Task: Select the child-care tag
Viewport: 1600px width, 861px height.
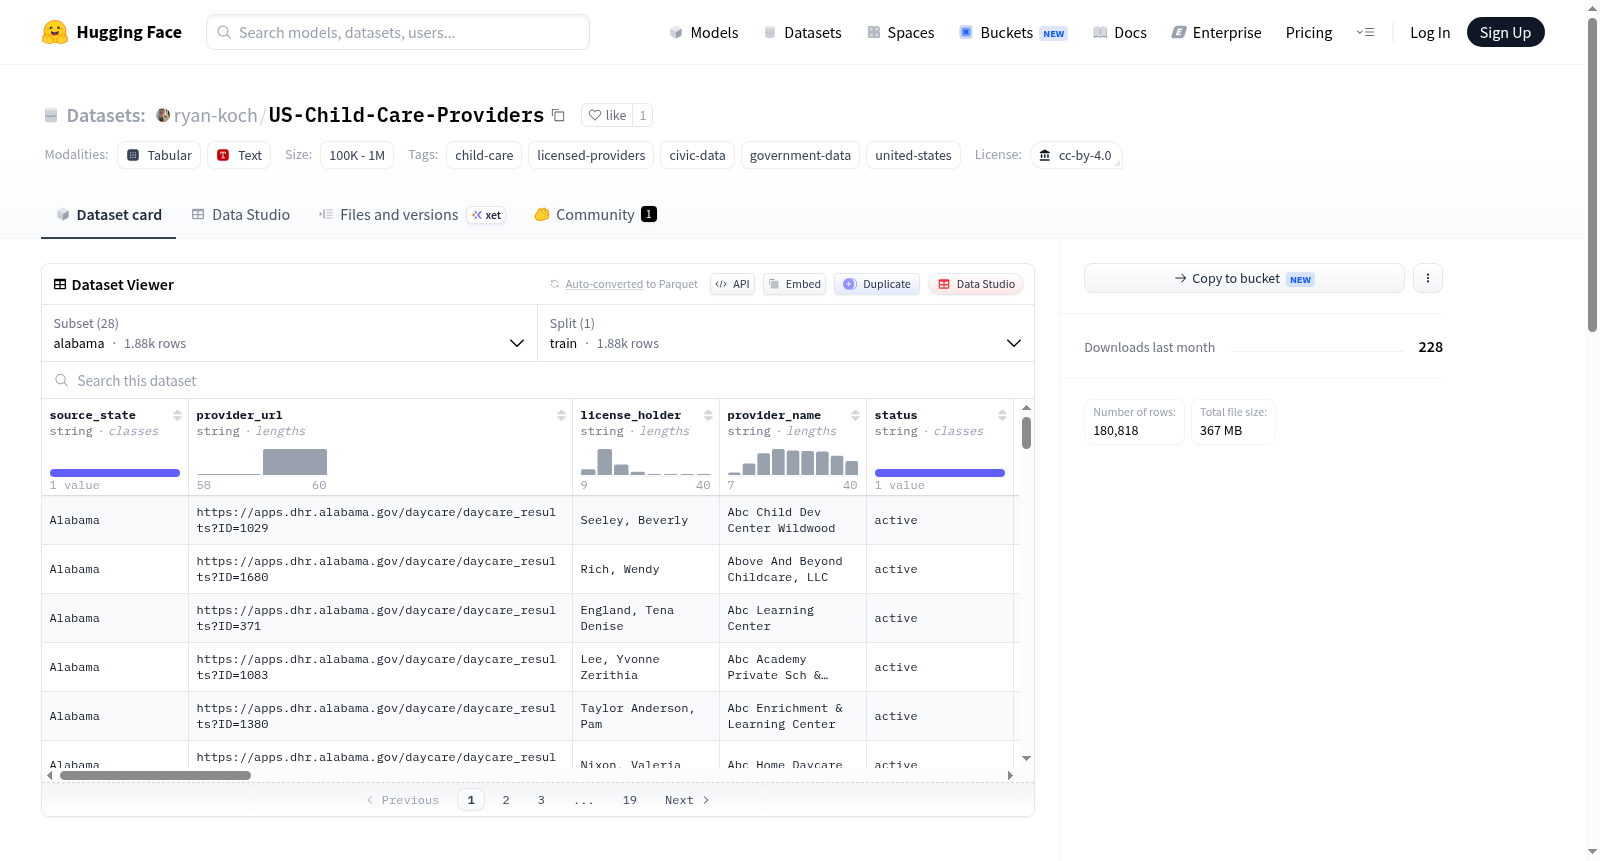Action: 484,155
